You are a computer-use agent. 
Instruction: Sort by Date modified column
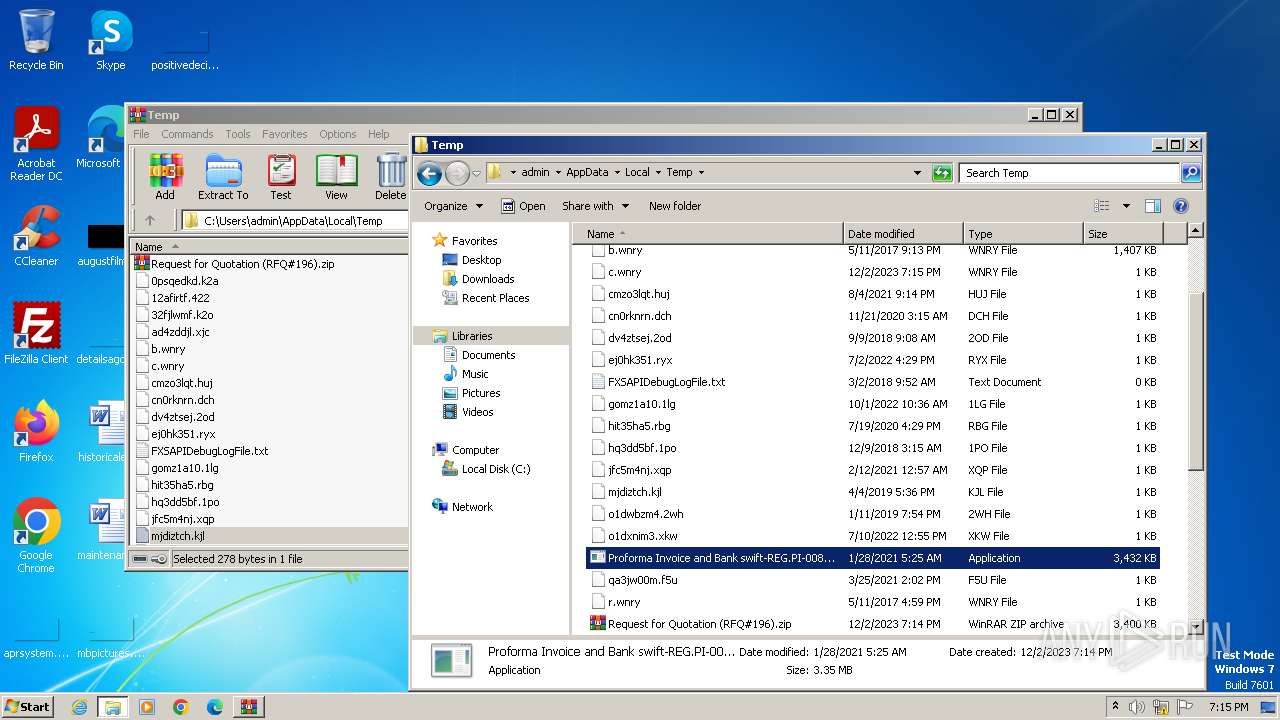click(x=904, y=233)
